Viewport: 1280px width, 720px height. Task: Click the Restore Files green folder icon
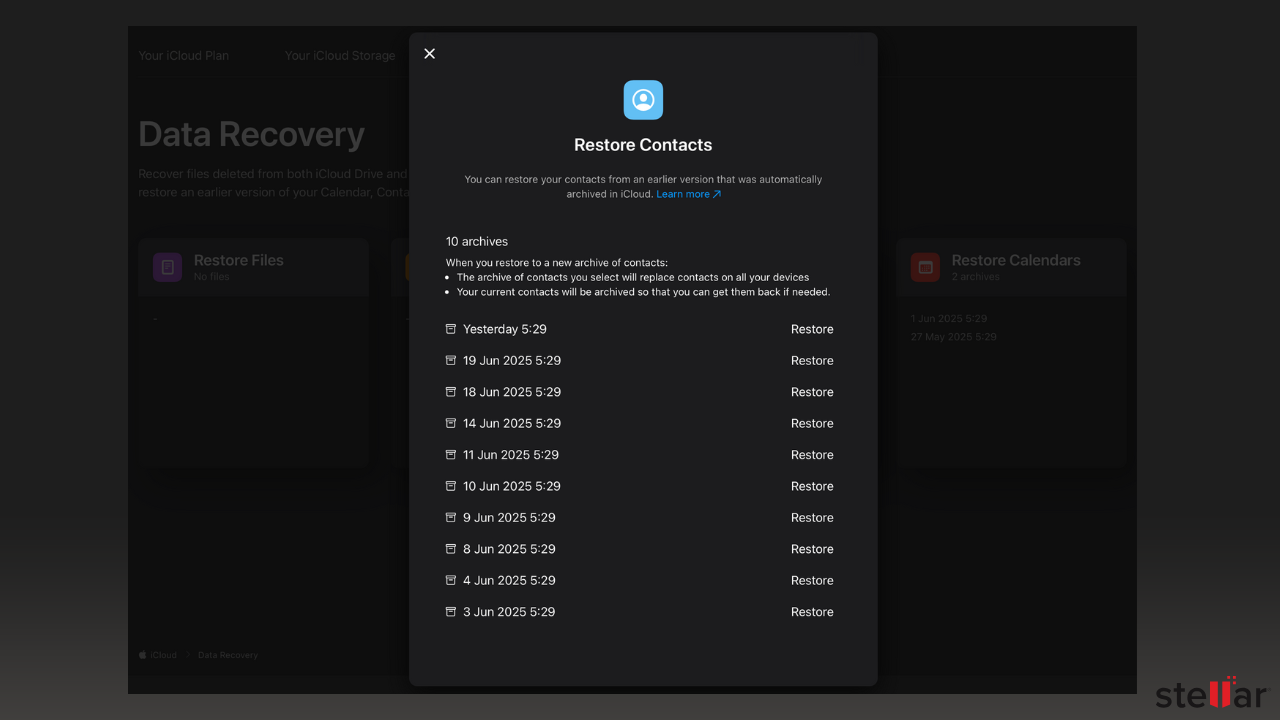(x=167, y=267)
